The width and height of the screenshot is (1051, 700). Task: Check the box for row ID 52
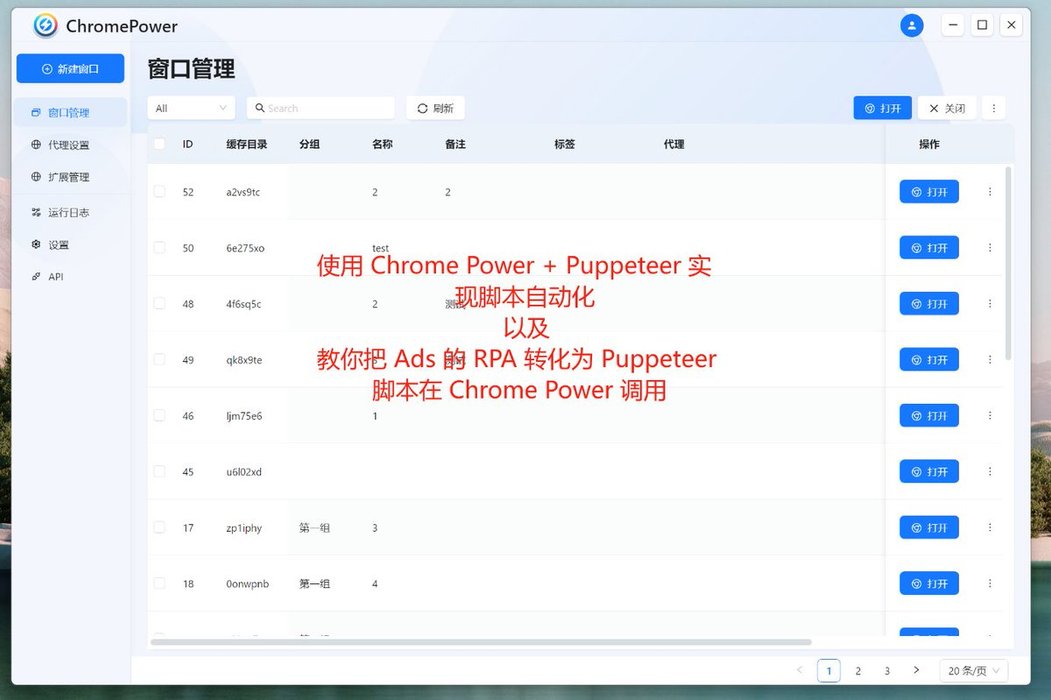coord(160,192)
